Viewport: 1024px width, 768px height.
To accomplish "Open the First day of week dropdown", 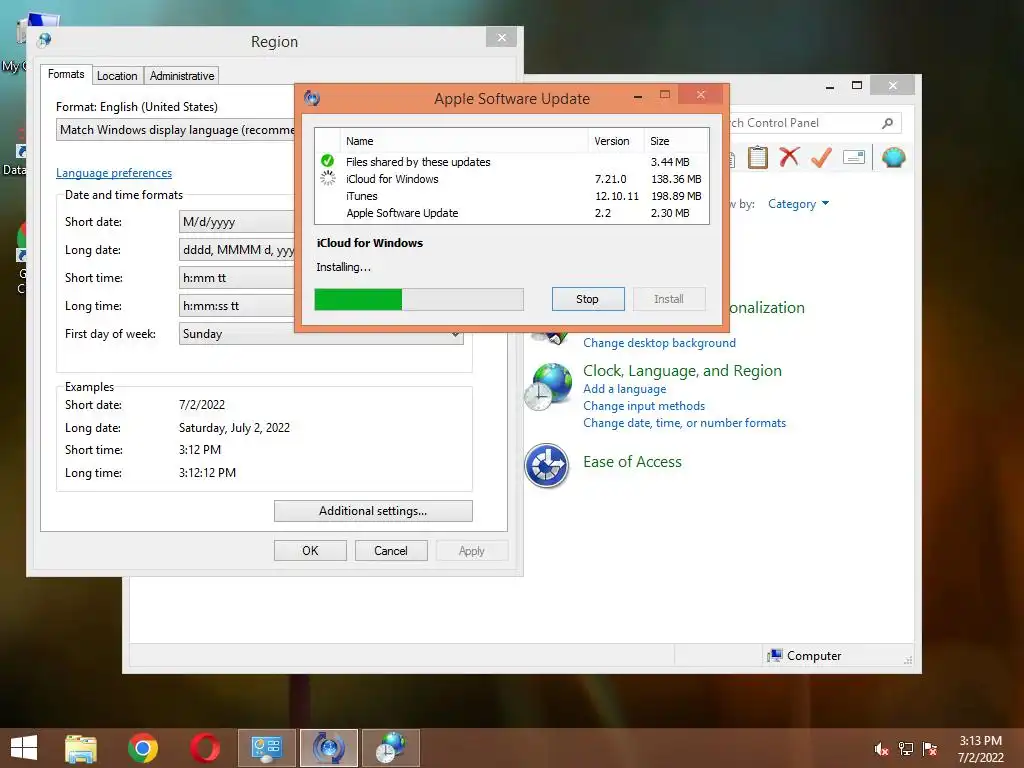I will point(321,334).
